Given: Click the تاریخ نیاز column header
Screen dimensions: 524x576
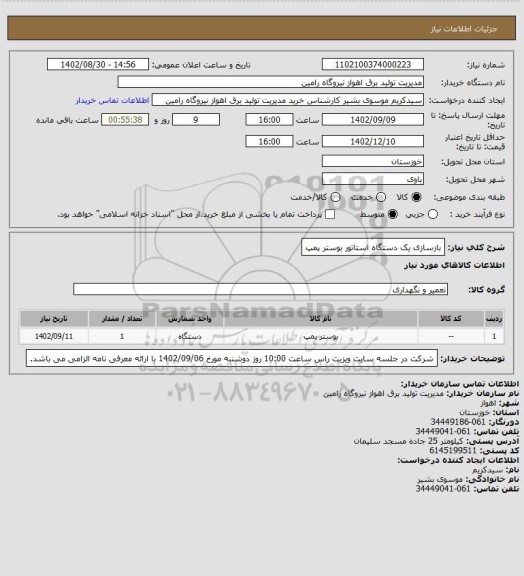Looking at the screenshot, I should (54, 319).
